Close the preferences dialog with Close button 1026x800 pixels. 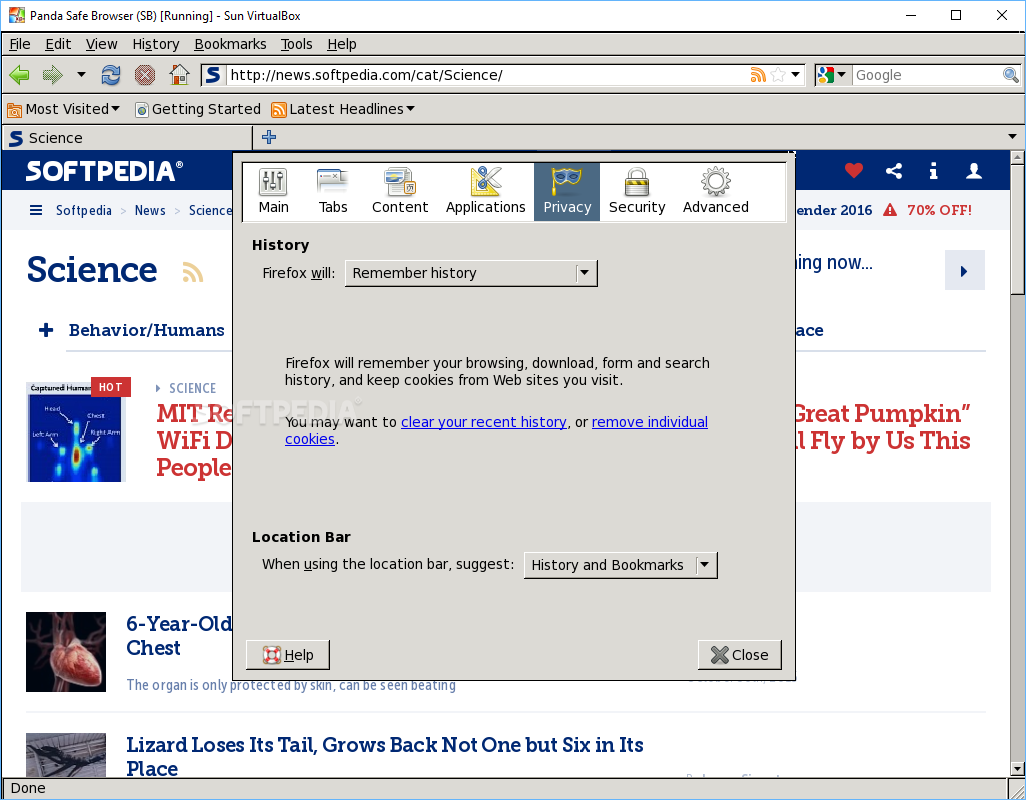click(x=739, y=655)
